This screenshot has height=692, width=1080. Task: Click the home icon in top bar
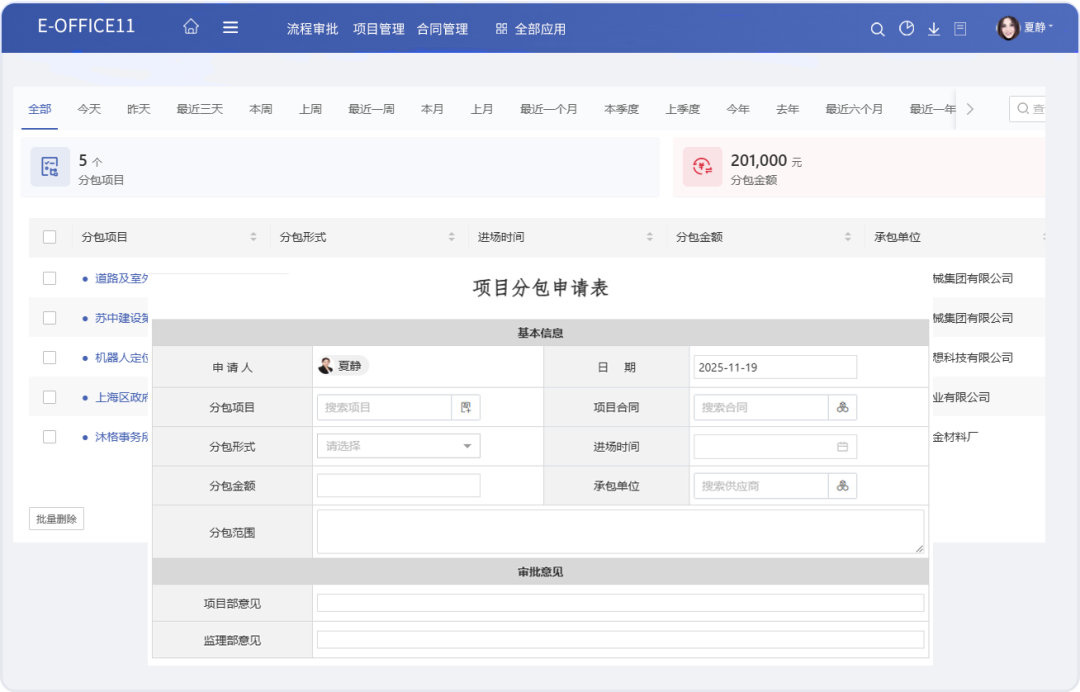[x=191, y=28]
